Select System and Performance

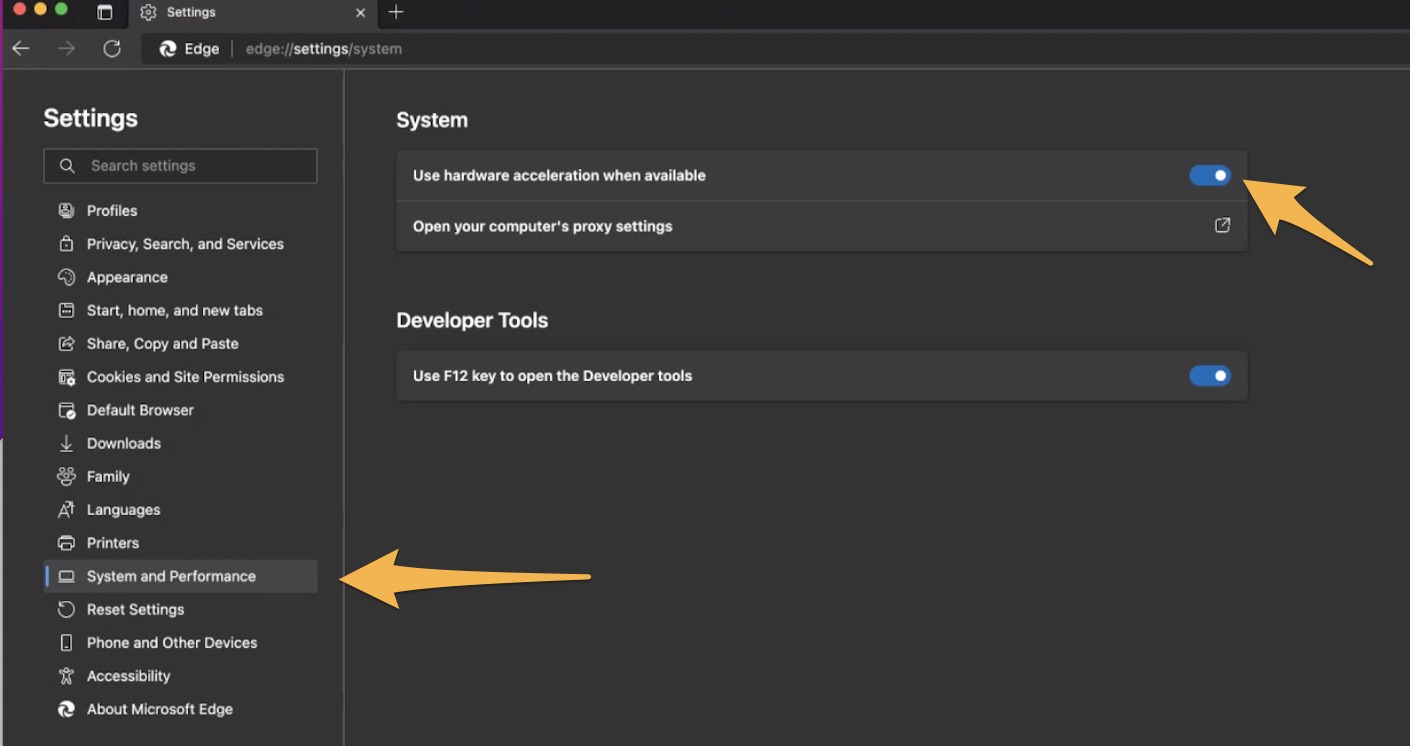(181, 576)
